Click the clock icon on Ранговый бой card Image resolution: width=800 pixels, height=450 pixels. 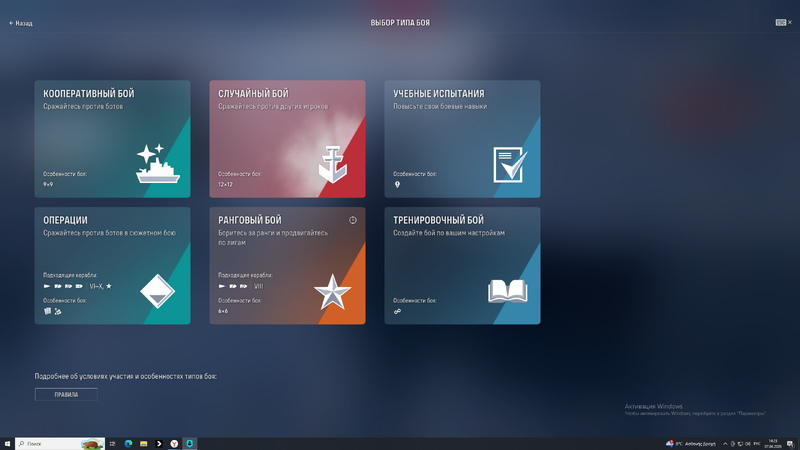tap(353, 220)
